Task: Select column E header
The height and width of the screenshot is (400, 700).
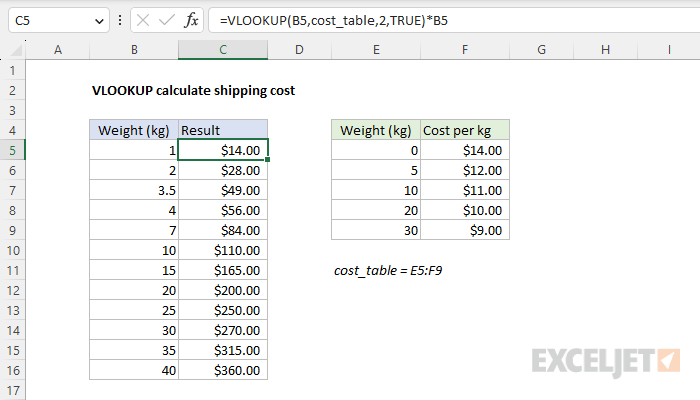Action: pyautogui.click(x=376, y=50)
